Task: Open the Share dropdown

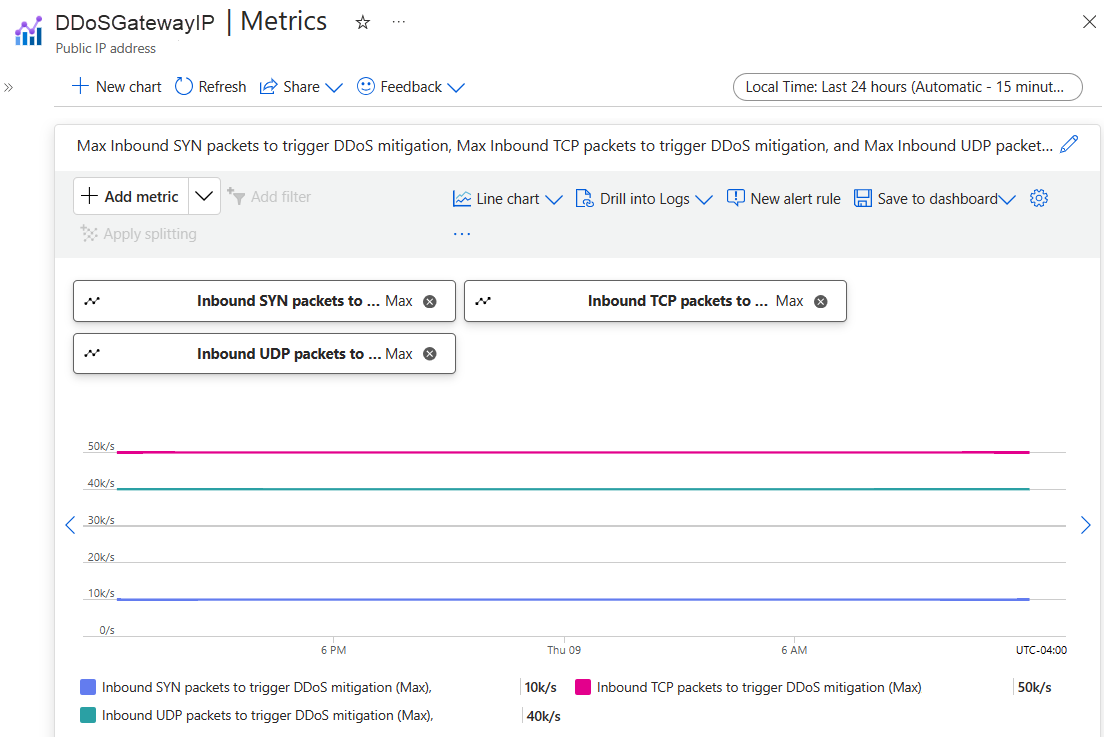Action: (x=300, y=87)
